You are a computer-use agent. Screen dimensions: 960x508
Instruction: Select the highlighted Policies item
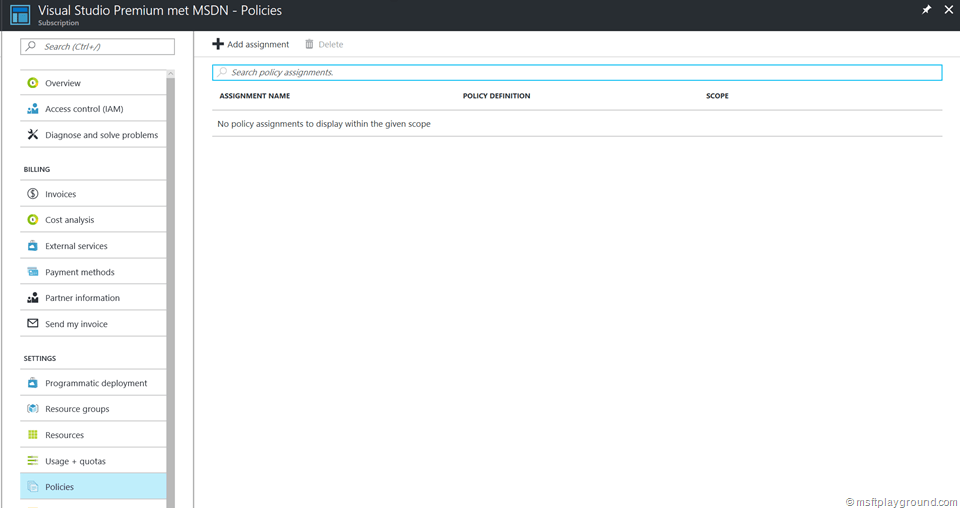pyautogui.click(x=93, y=487)
